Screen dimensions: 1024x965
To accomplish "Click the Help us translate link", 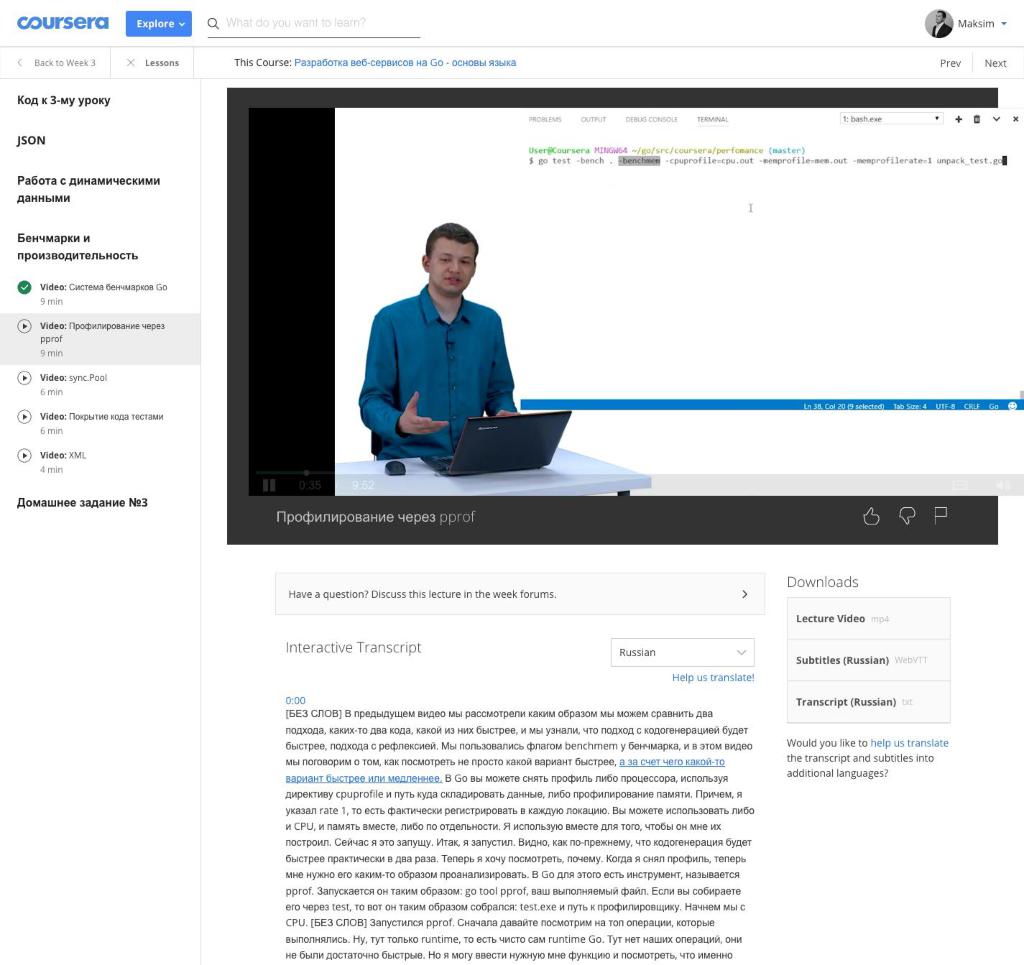I will [712, 677].
